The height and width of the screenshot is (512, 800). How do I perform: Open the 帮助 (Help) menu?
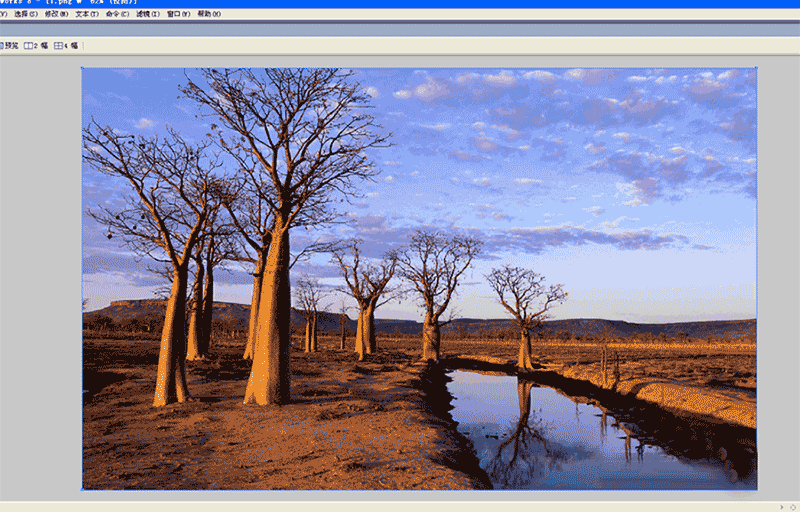coord(210,14)
